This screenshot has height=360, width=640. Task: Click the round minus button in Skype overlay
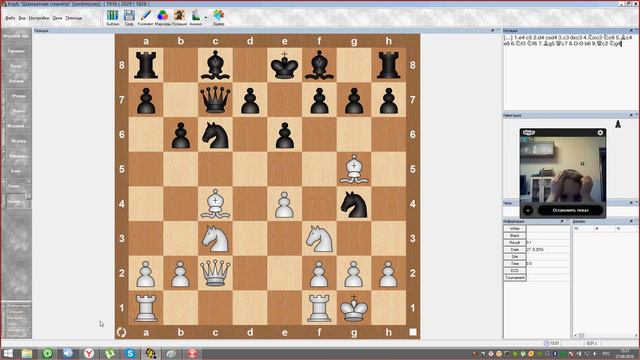[528, 210]
